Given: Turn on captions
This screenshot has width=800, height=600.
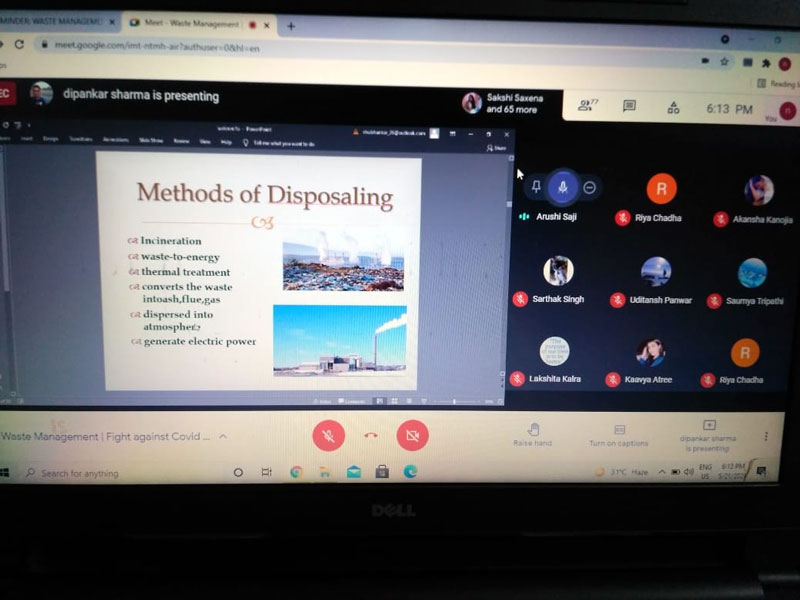Looking at the screenshot, I should pos(618,435).
